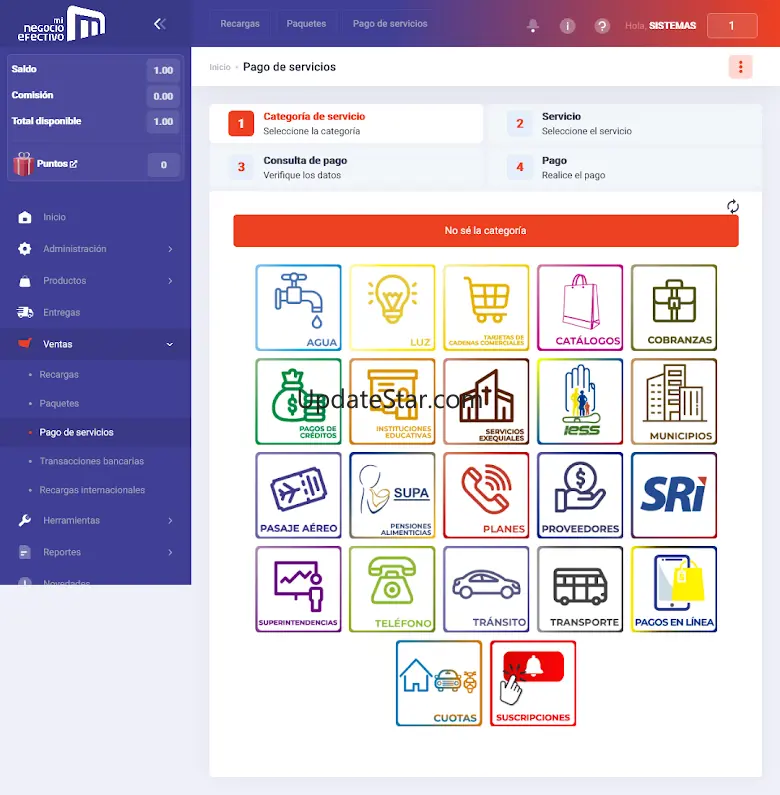Select Superintendencias category tile
This screenshot has height=795, width=780.
(298, 589)
